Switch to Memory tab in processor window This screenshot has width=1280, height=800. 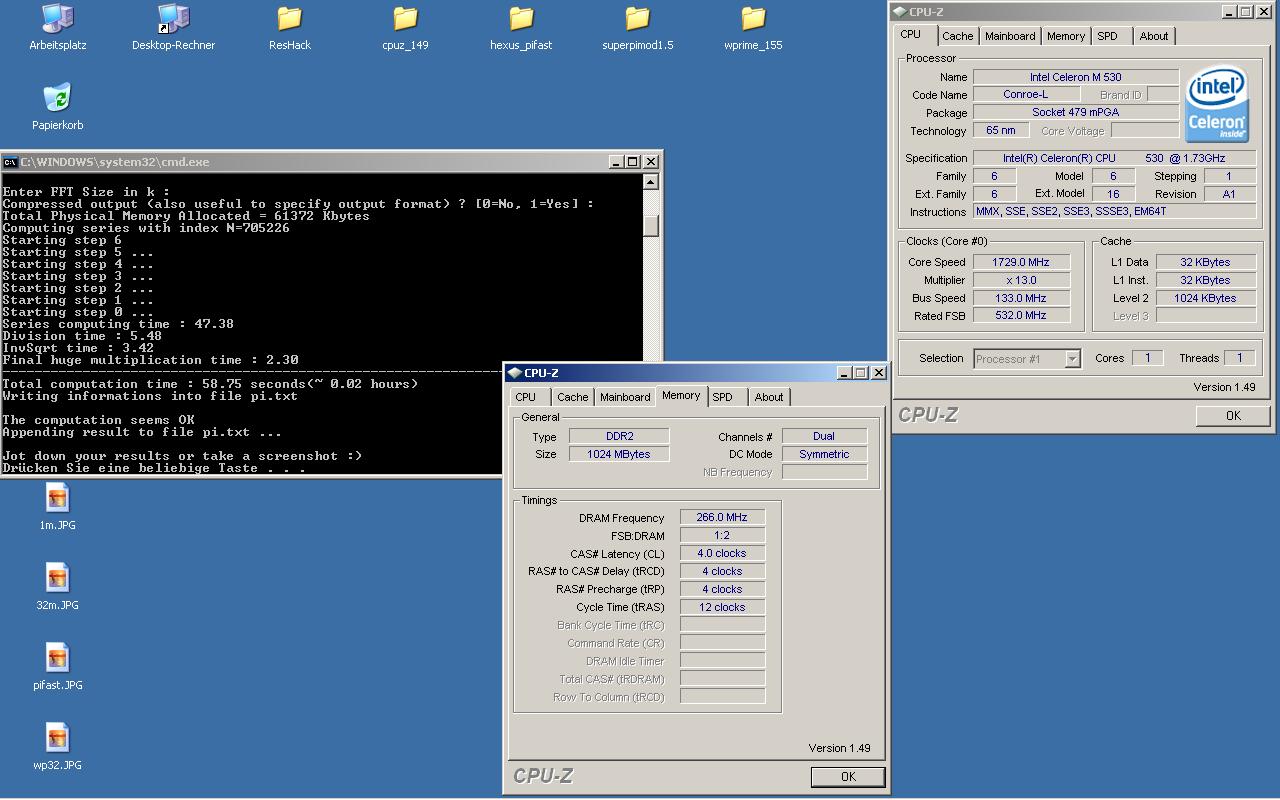(1066, 36)
